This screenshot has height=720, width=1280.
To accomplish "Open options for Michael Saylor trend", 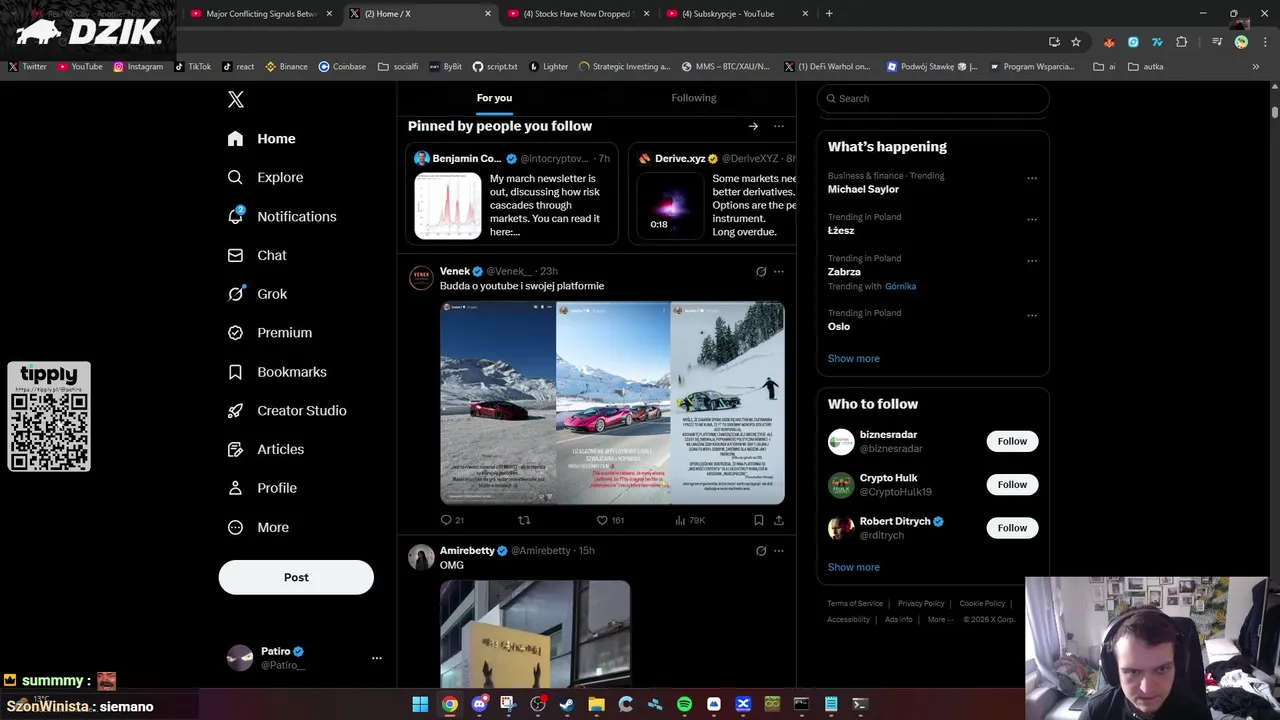I will point(1032,178).
